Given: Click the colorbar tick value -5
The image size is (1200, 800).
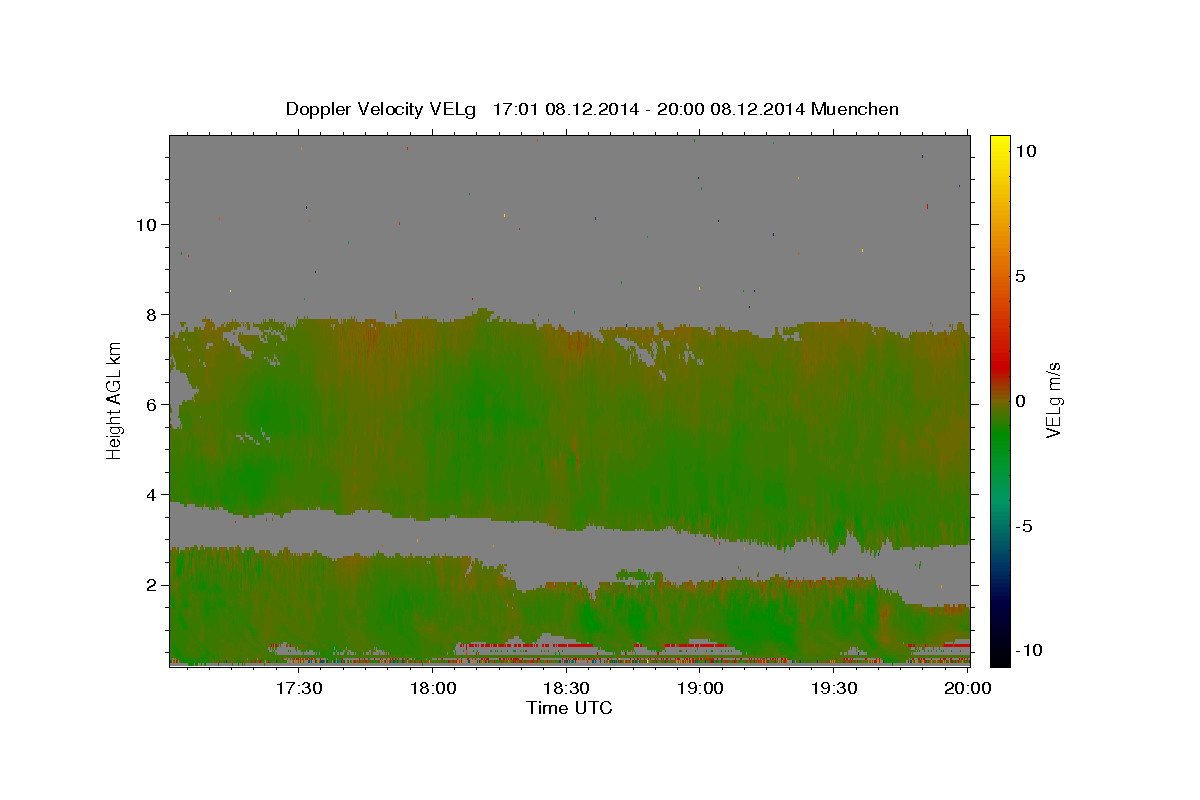Looking at the screenshot, I should click(1024, 526).
